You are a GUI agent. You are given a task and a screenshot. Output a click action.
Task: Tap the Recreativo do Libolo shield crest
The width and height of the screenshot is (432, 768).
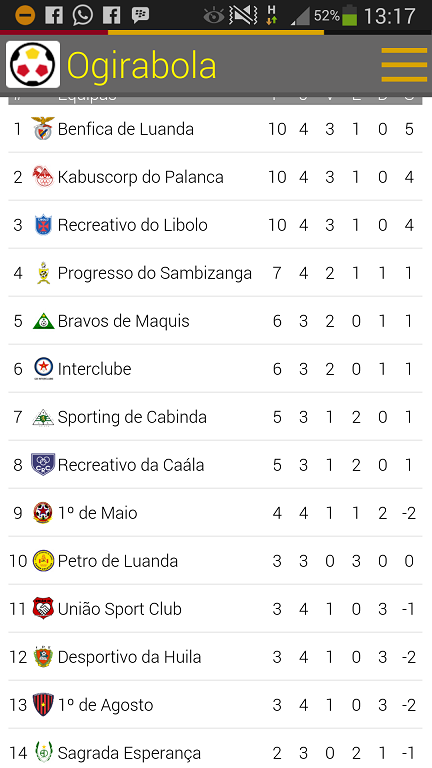pos(43,224)
